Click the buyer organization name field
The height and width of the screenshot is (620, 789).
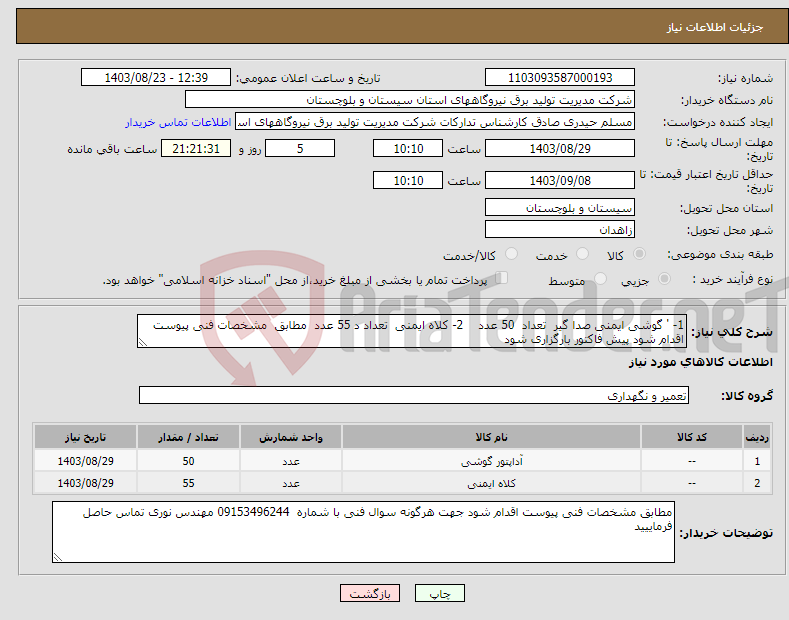(410, 100)
